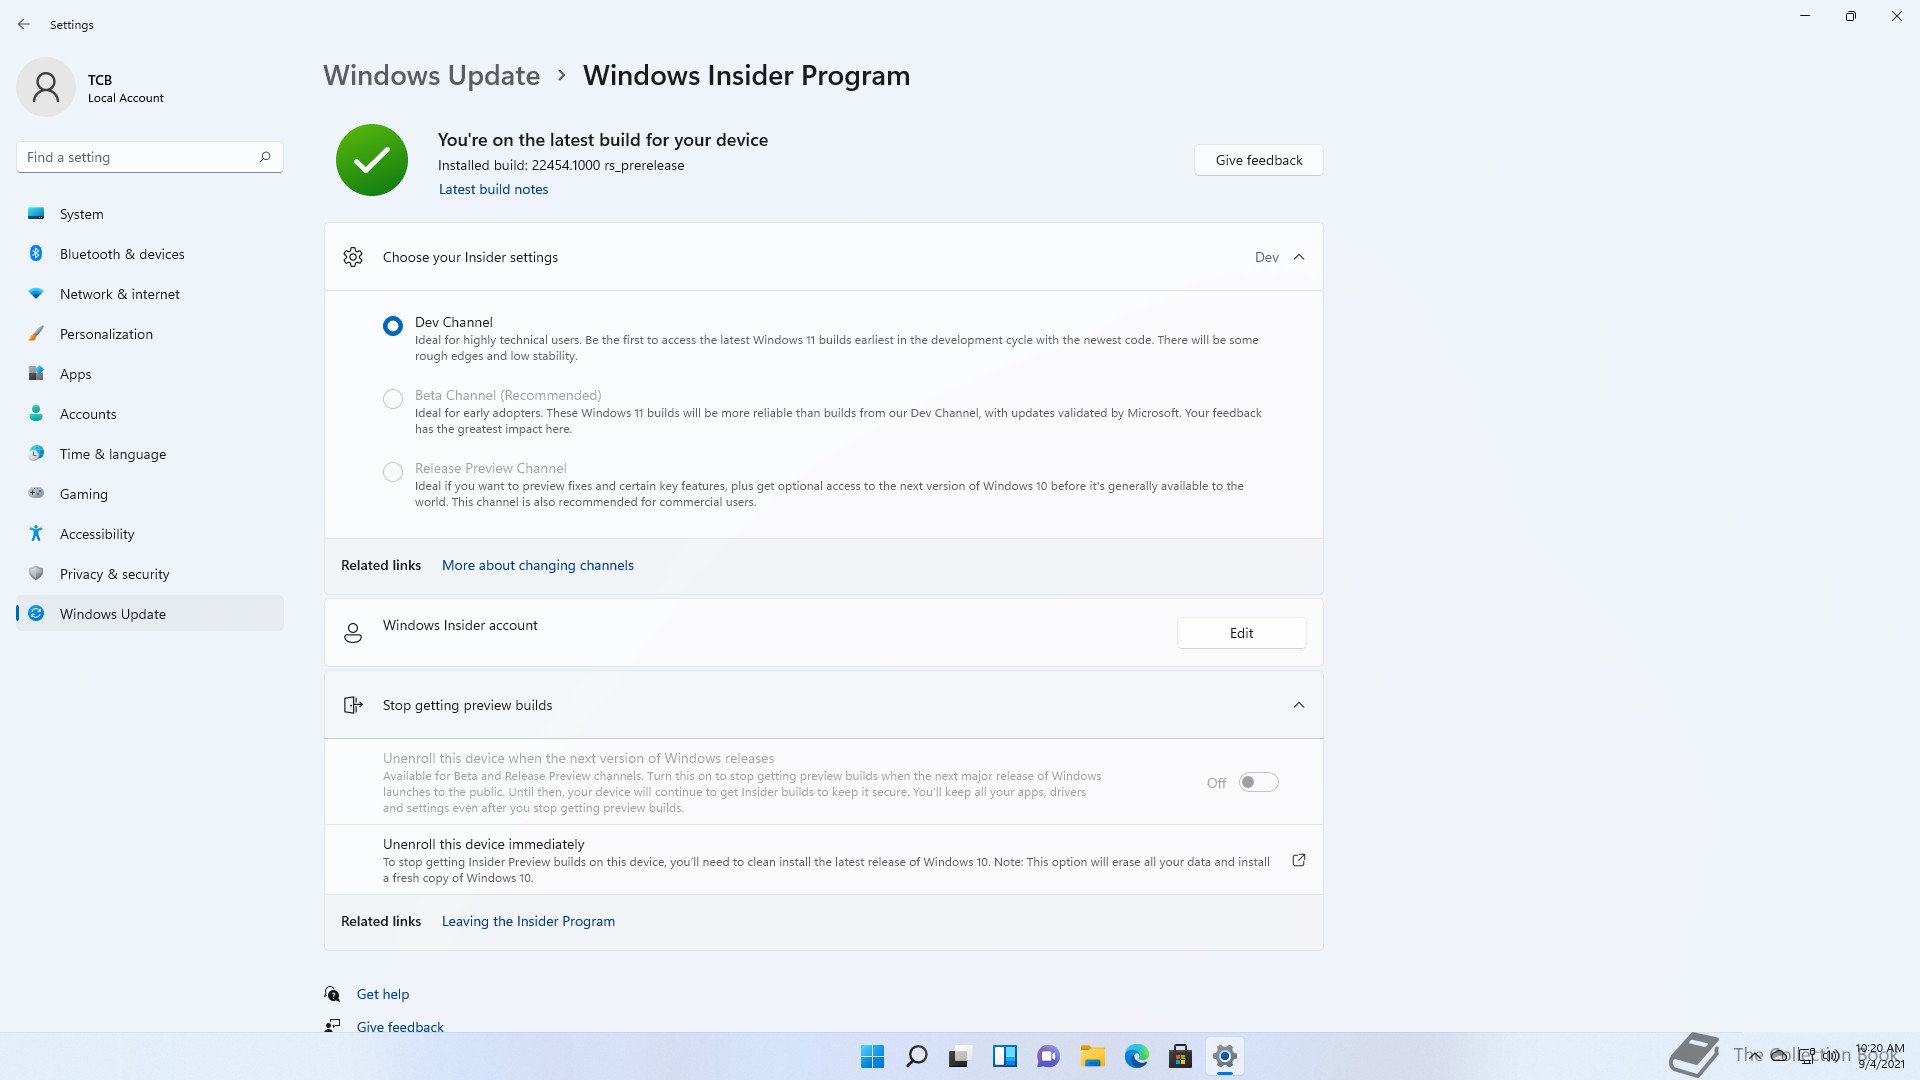Viewport: 1920px width, 1080px height.
Task: Click the Find a setting search box
Action: click(x=150, y=157)
